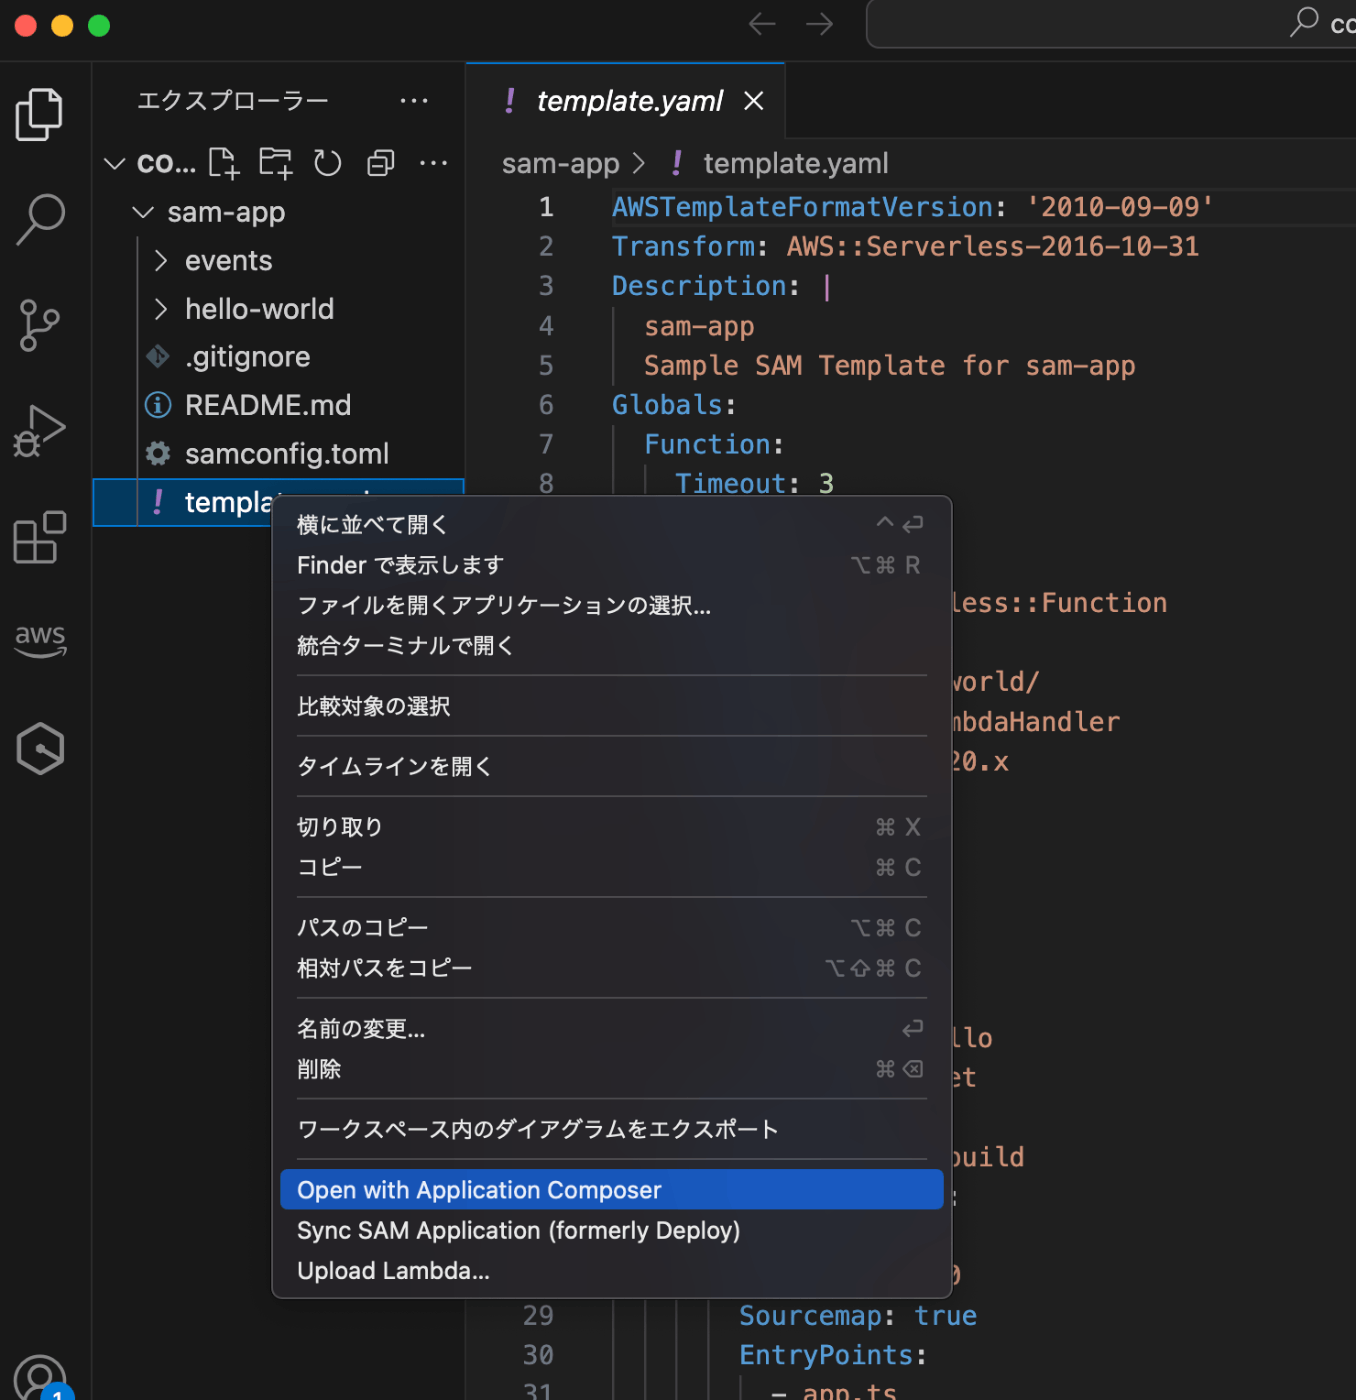Open the Explorer view in activity bar
This screenshot has width=1356, height=1400.
coord(40,114)
